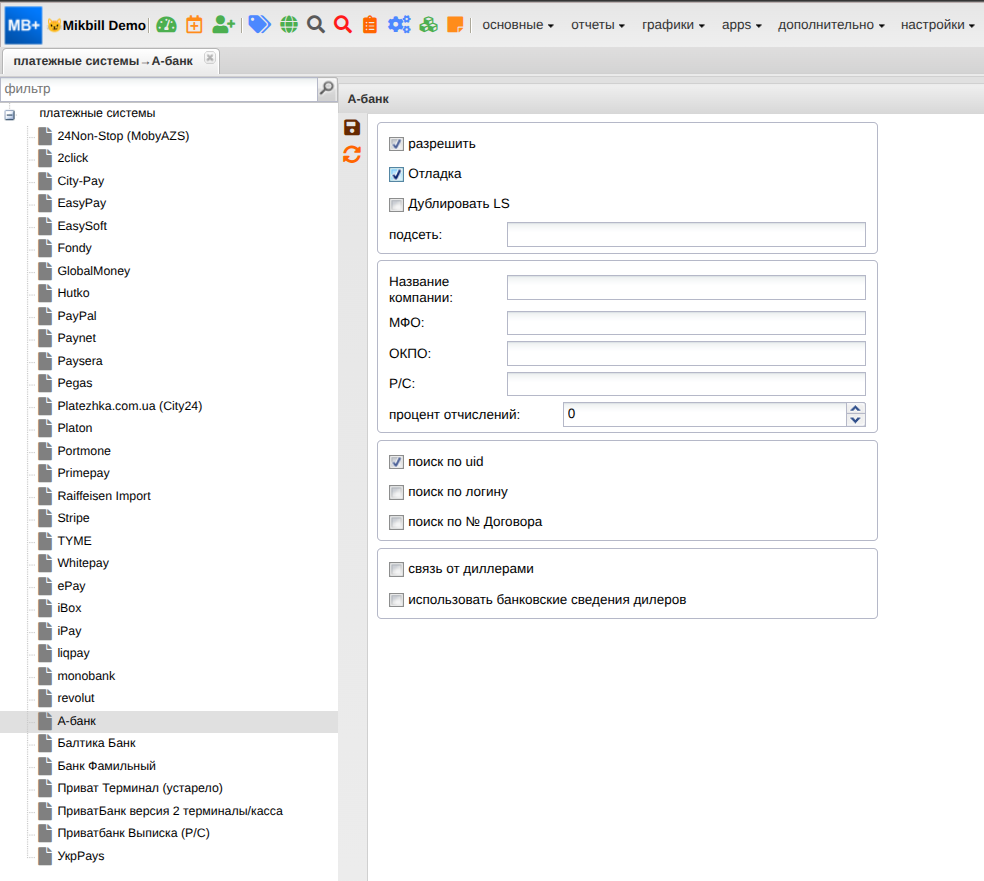Image resolution: width=984 pixels, height=881 pixels.
Task: Click the blue gears settings icon
Action: (399, 25)
